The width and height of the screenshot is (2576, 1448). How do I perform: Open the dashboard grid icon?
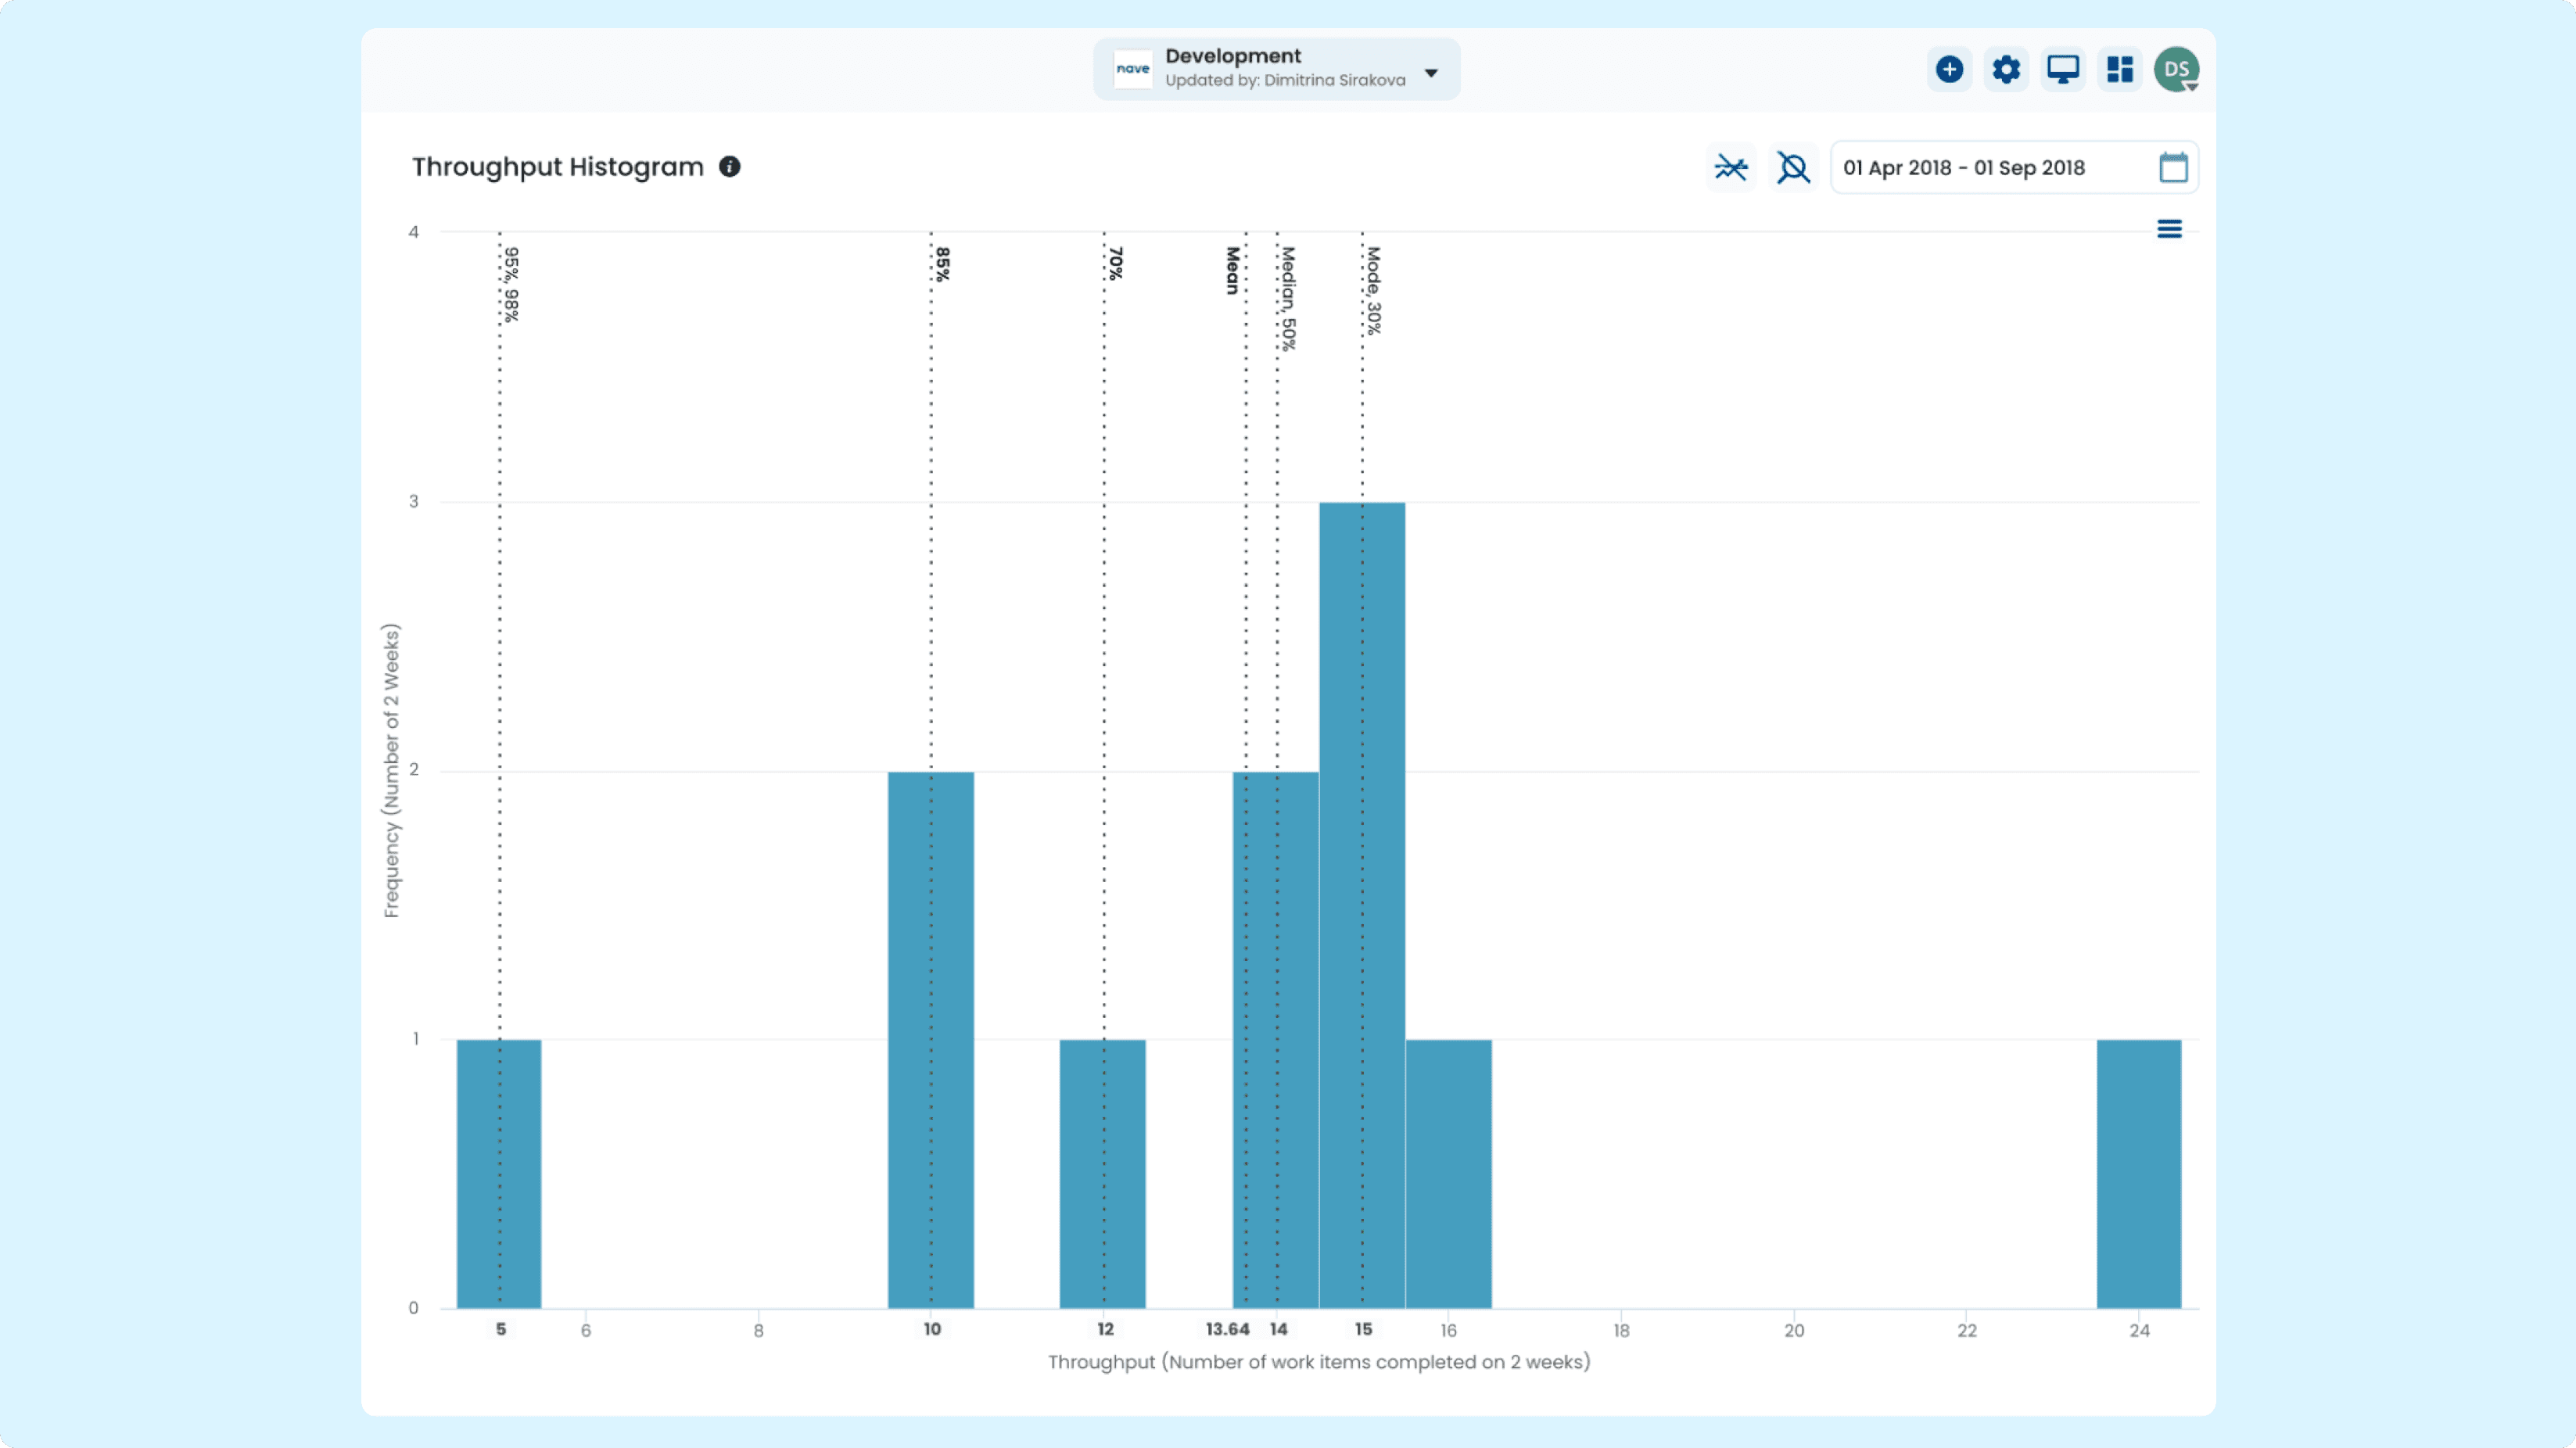point(2120,69)
